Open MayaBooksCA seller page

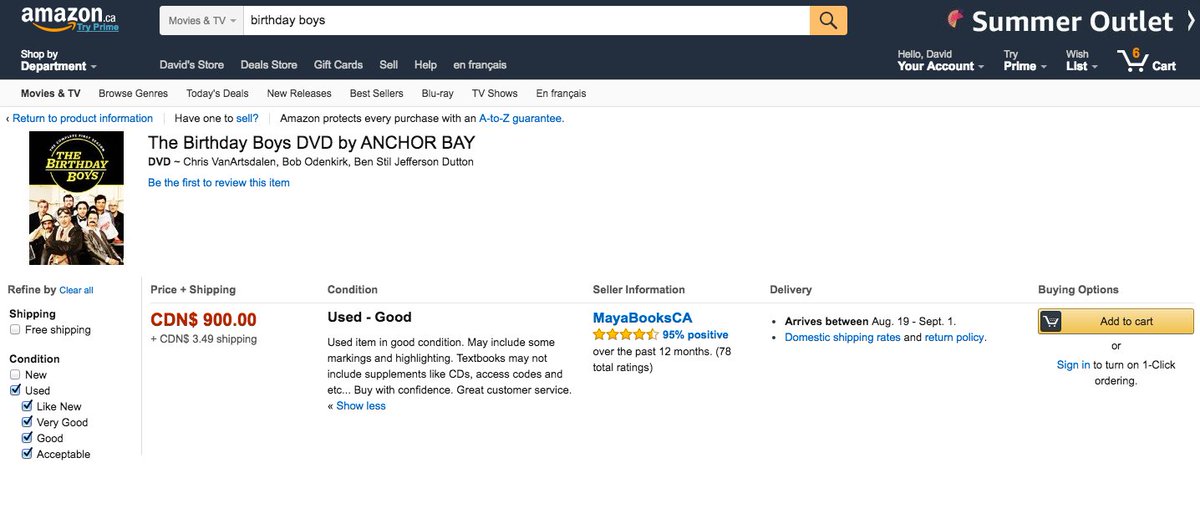(642, 317)
